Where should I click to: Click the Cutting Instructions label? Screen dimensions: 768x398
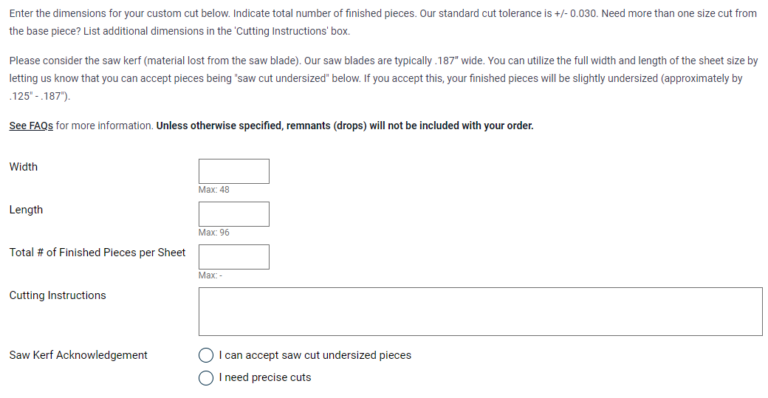tap(57, 295)
